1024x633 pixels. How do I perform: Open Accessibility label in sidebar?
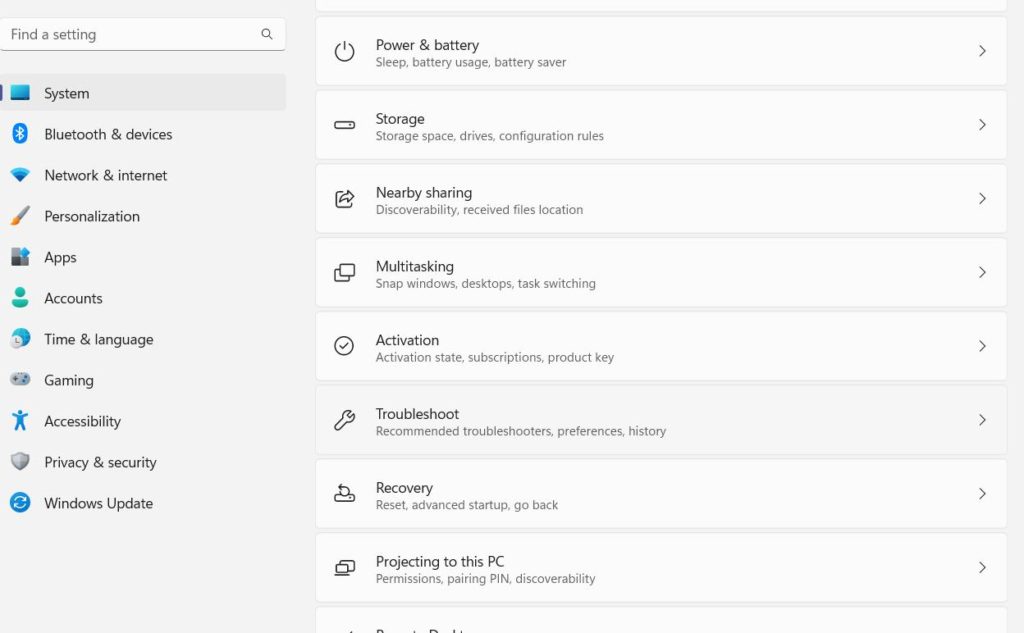point(82,421)
